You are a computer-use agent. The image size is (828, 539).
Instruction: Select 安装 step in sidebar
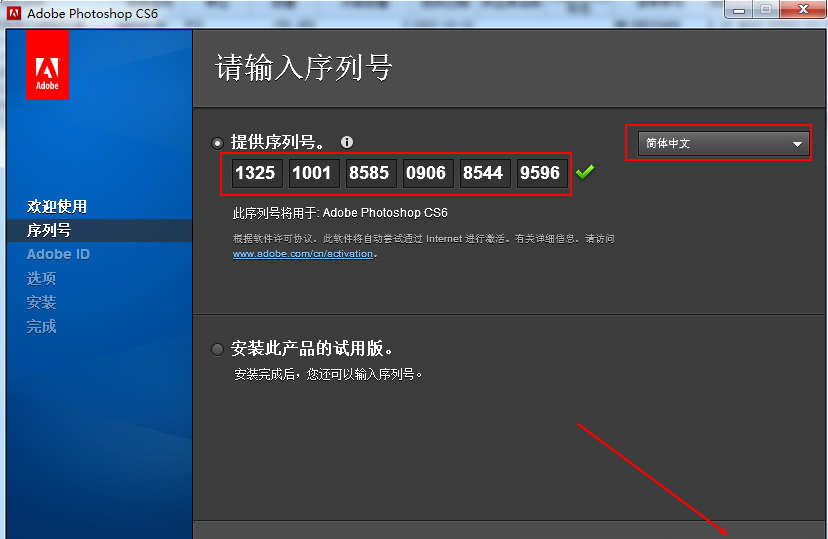(x=41, y=302)
